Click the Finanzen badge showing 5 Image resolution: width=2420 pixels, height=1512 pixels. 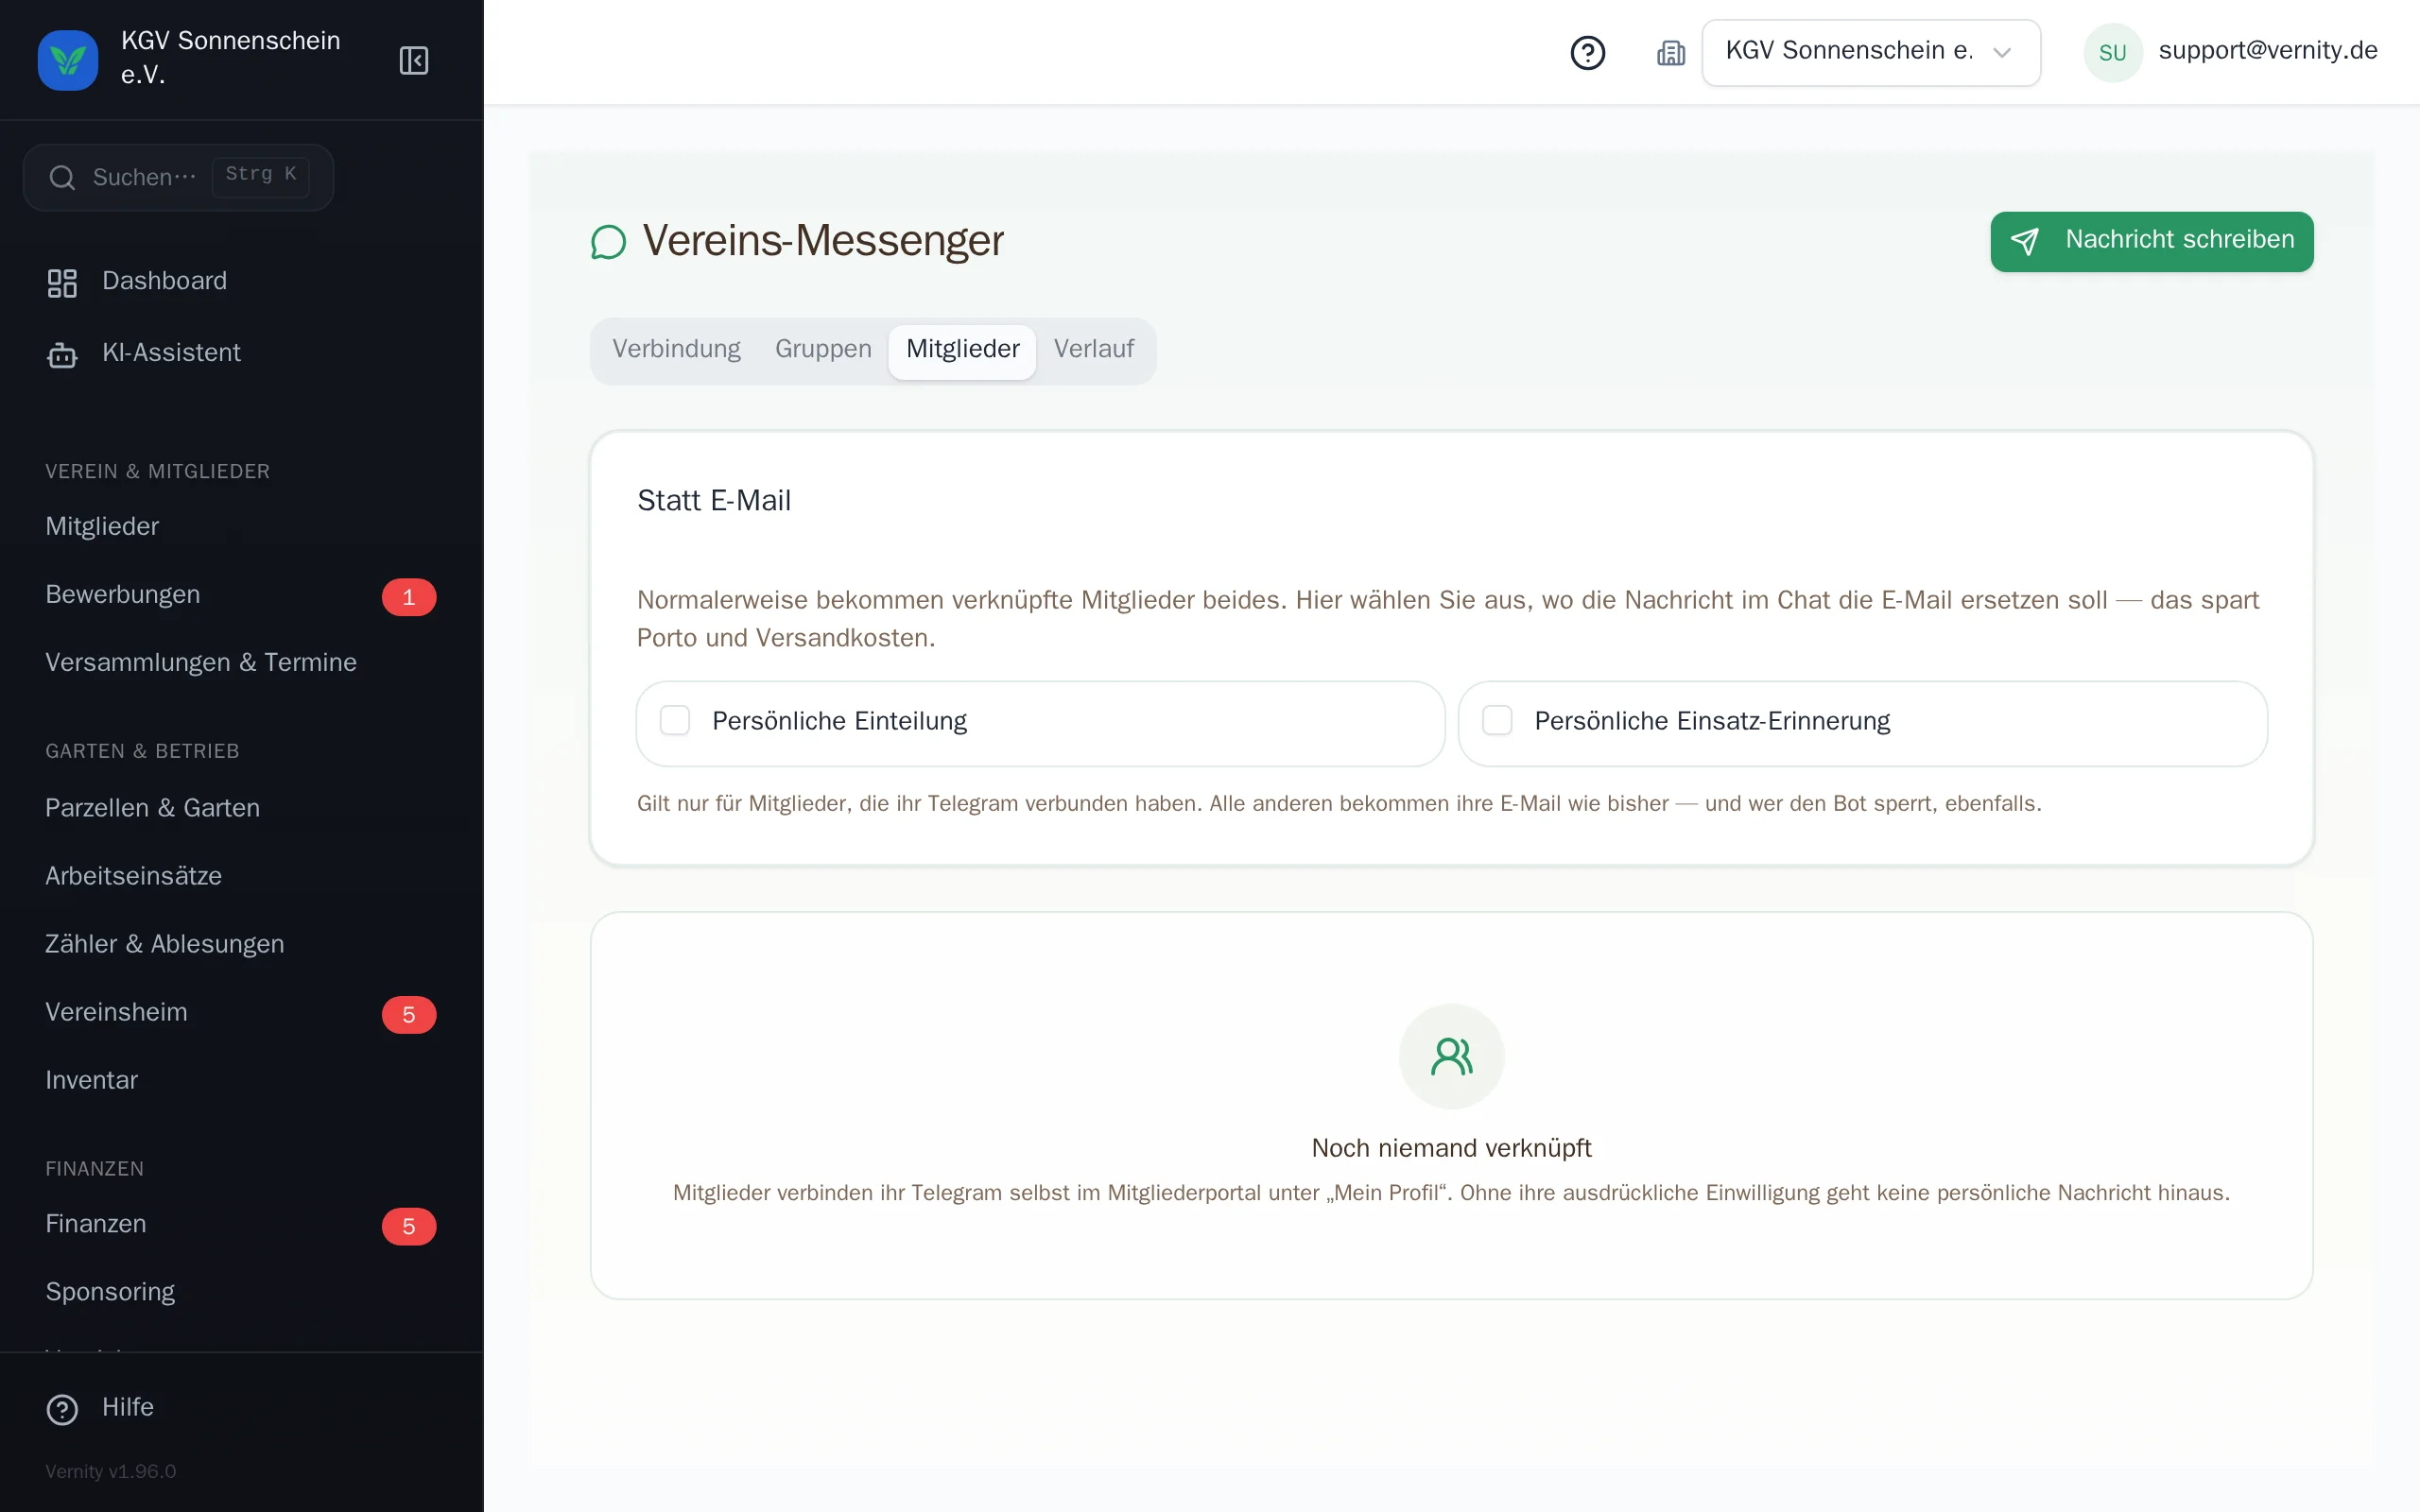coord(409,1226)
